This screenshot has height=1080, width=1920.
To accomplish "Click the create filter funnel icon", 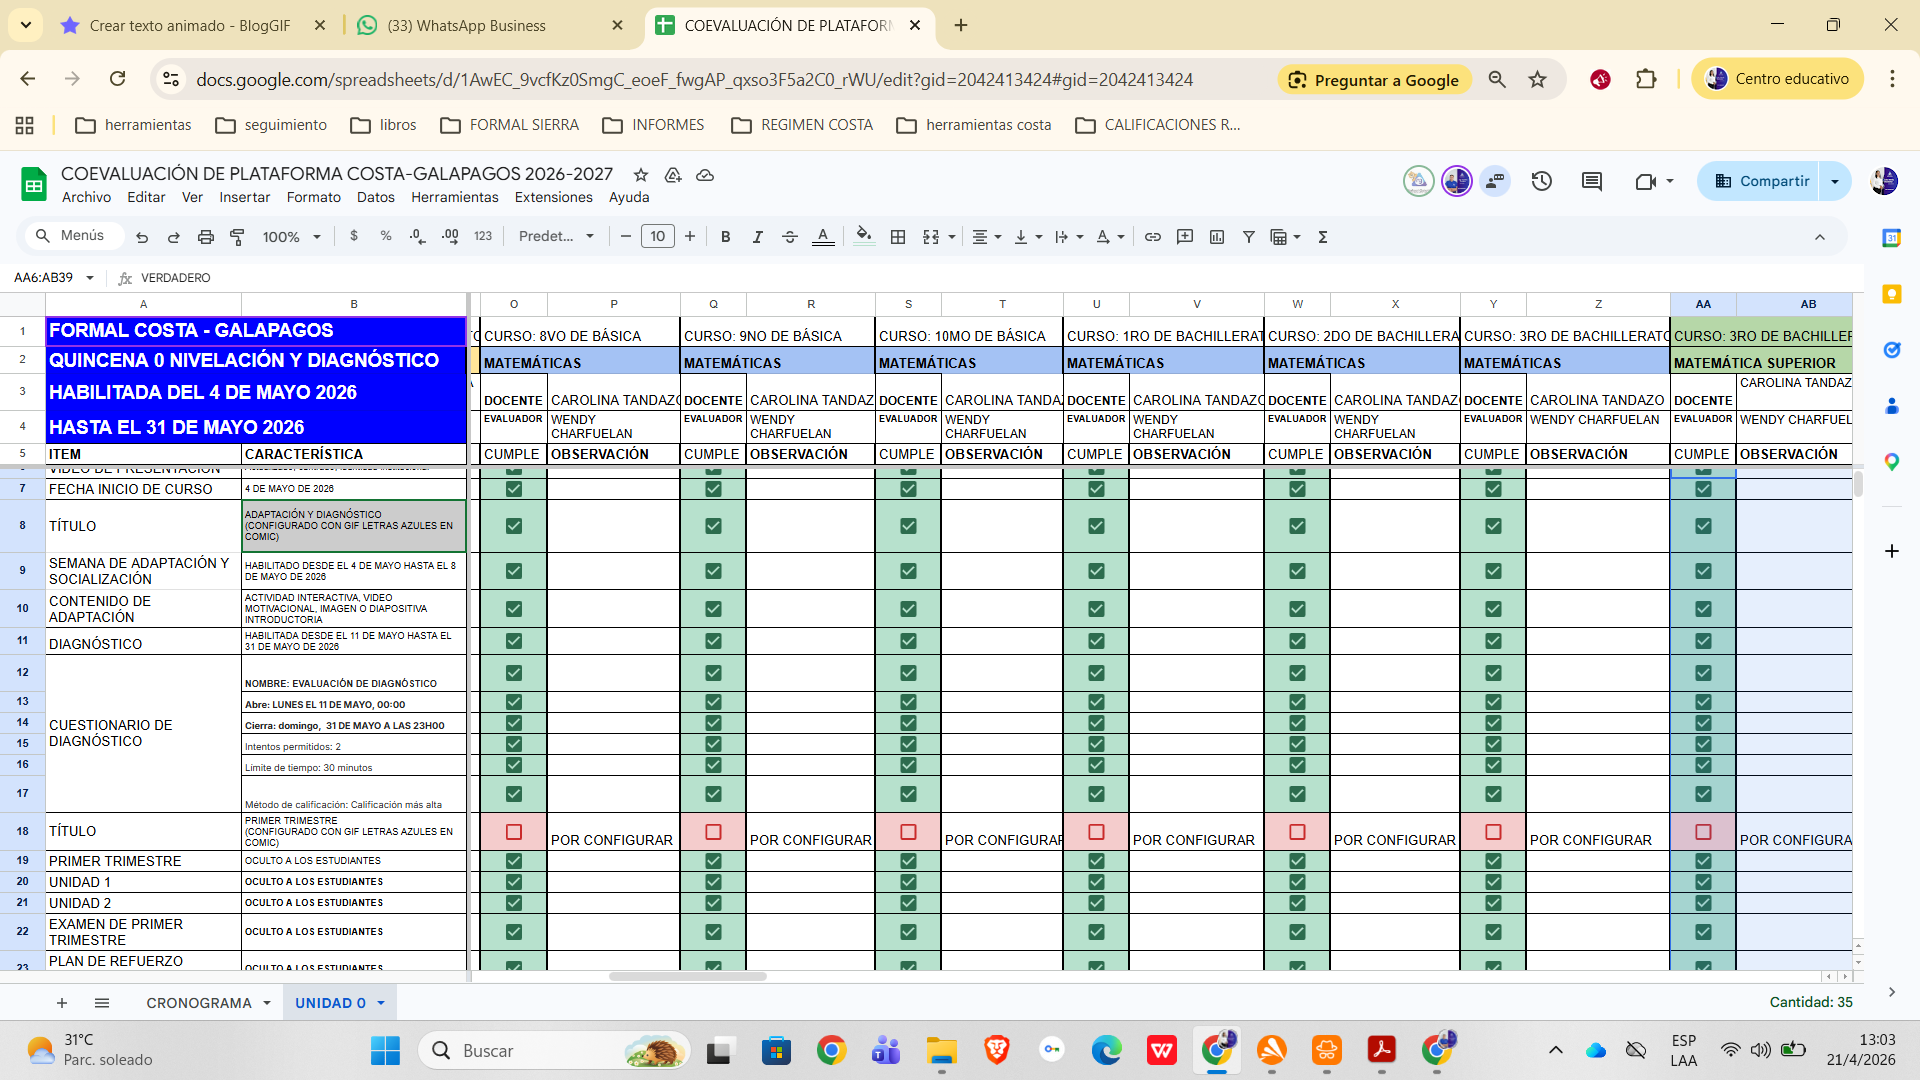I will tap(1248, 237).
